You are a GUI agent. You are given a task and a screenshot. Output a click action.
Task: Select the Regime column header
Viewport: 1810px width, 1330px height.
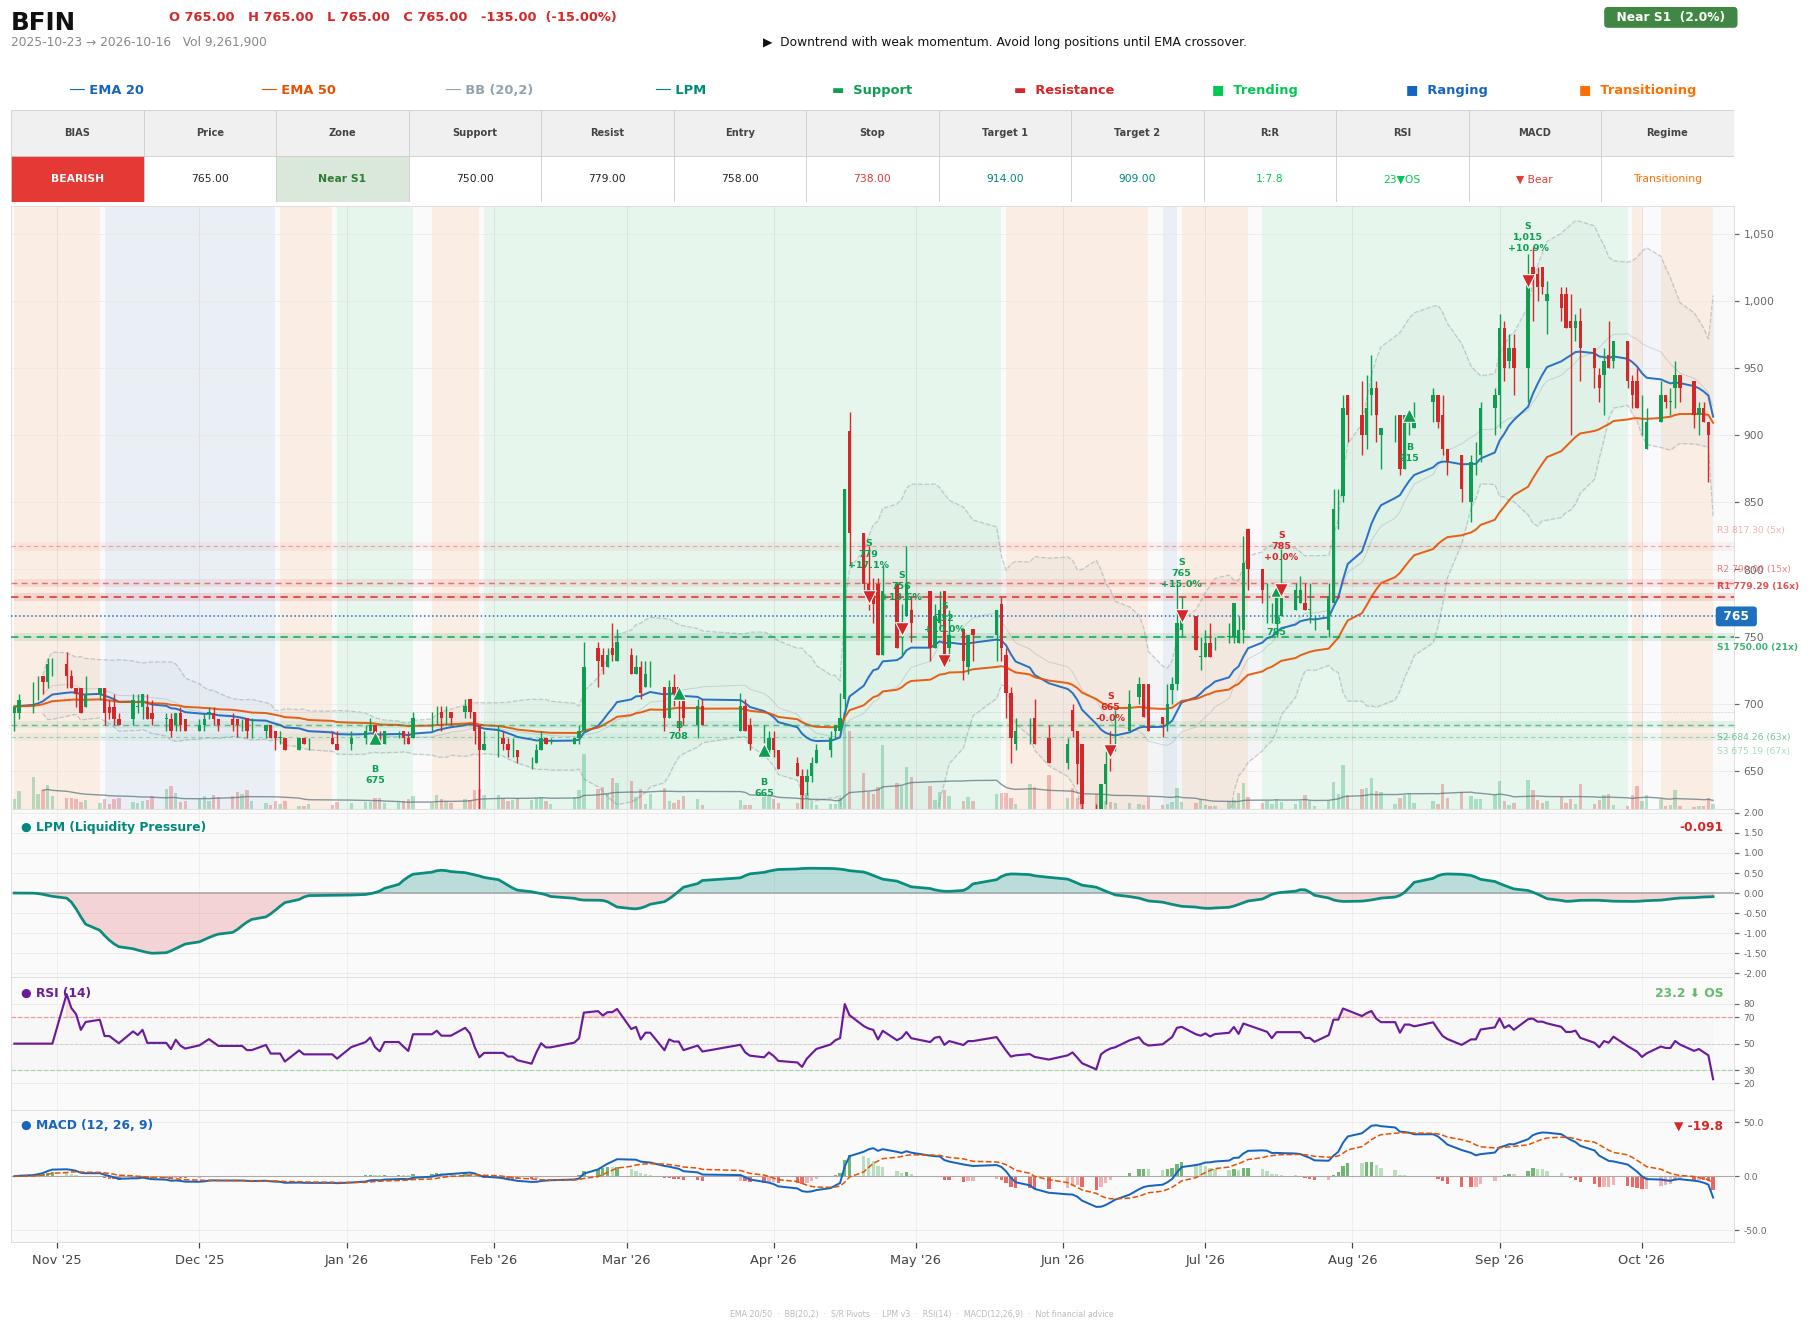point(1667,133)
